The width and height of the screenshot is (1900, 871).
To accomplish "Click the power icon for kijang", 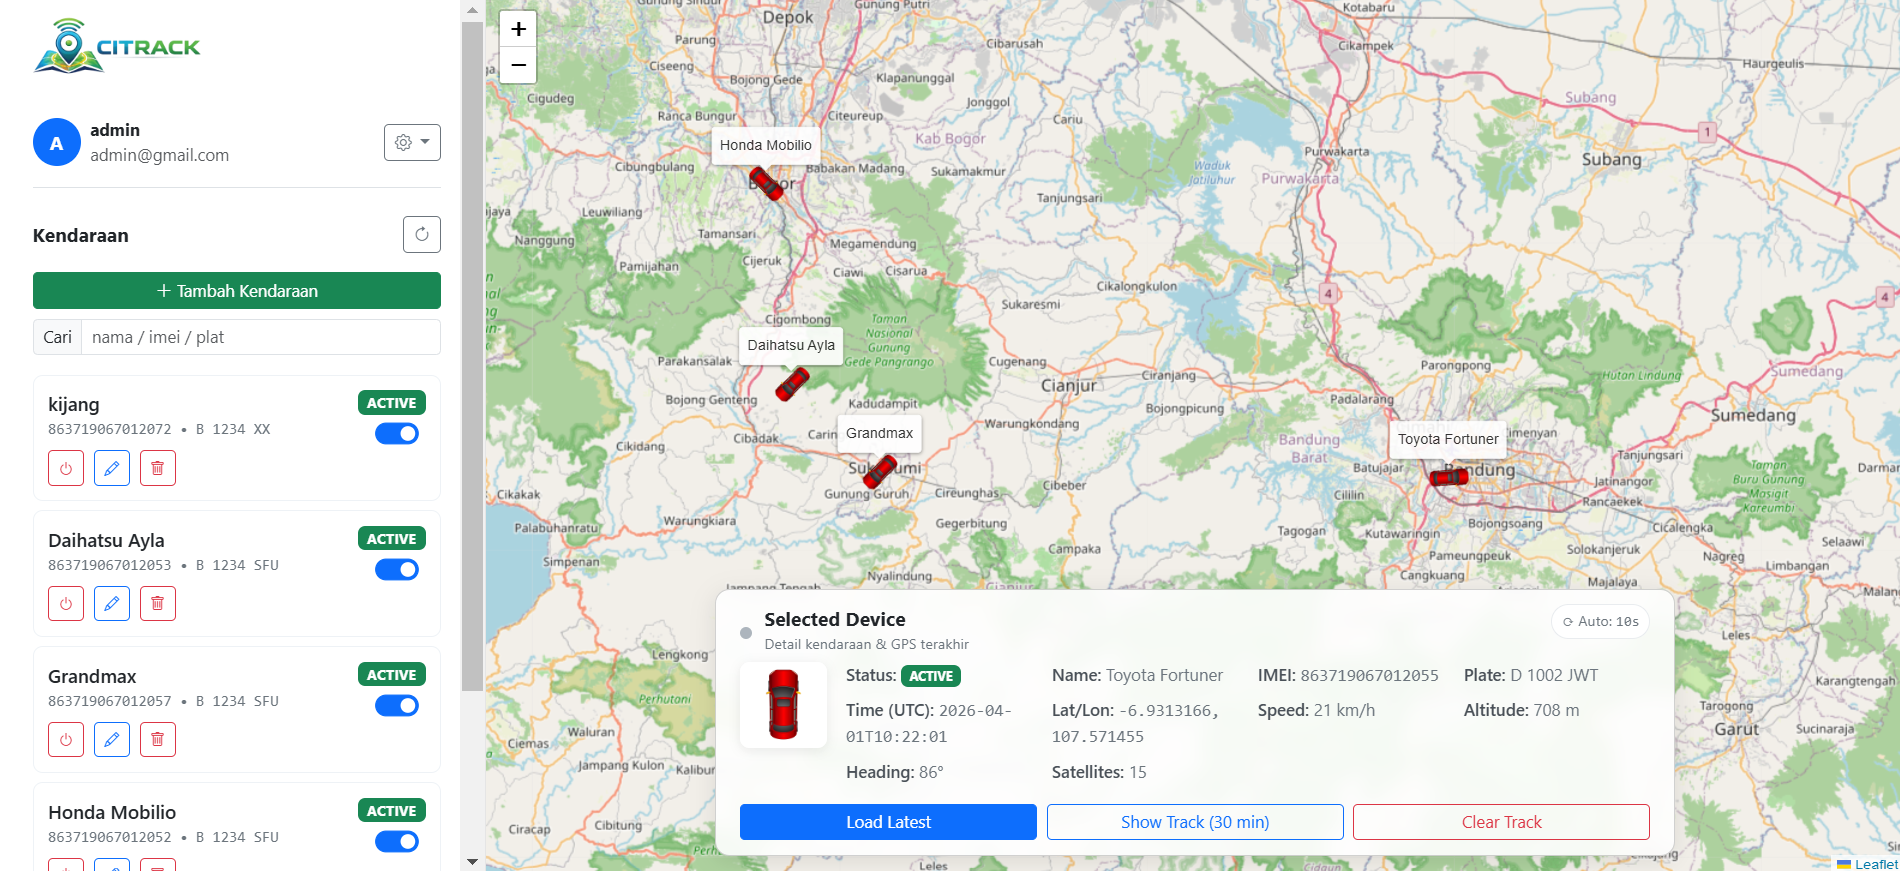I will coord(66,468).
